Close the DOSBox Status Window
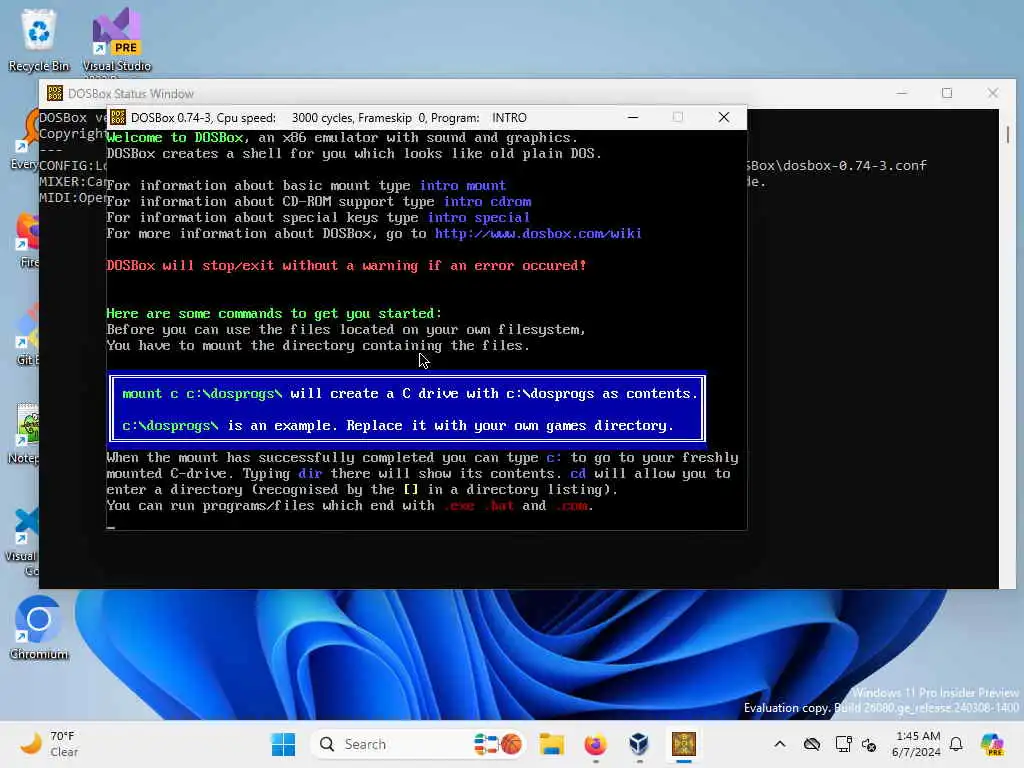The height and width of the screenshot is (768, 1024). (x=993, y=93)
